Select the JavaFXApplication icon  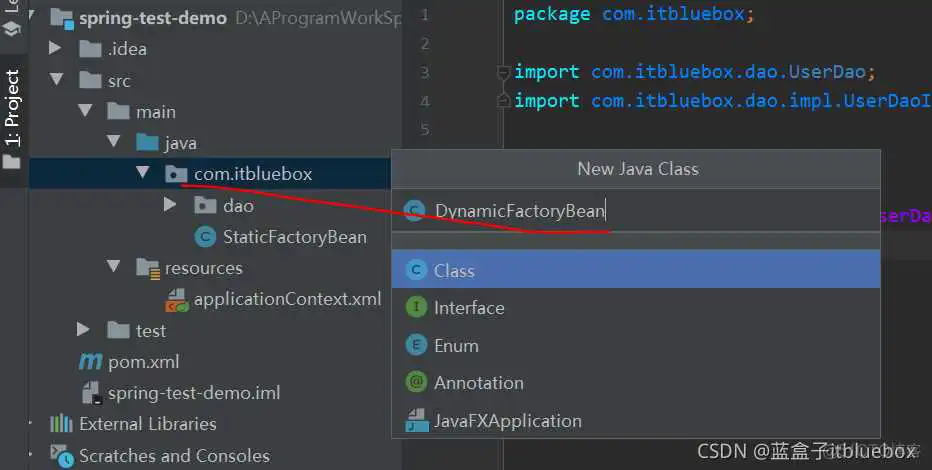pyautogui.click(x=416, y=421)
